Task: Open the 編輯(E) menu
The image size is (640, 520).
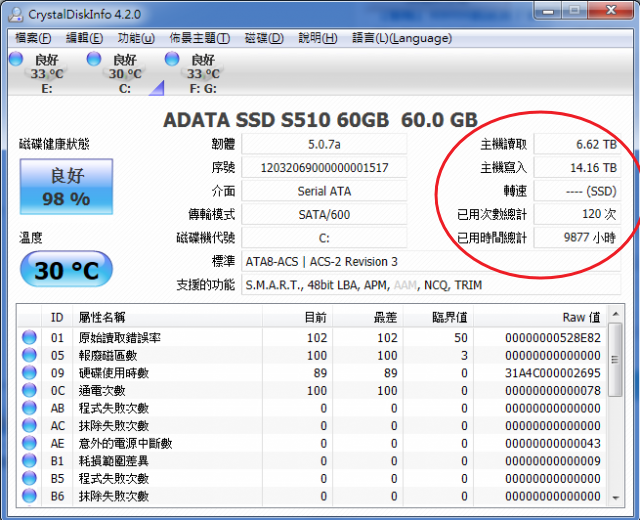Action: (x=84, y=38)
